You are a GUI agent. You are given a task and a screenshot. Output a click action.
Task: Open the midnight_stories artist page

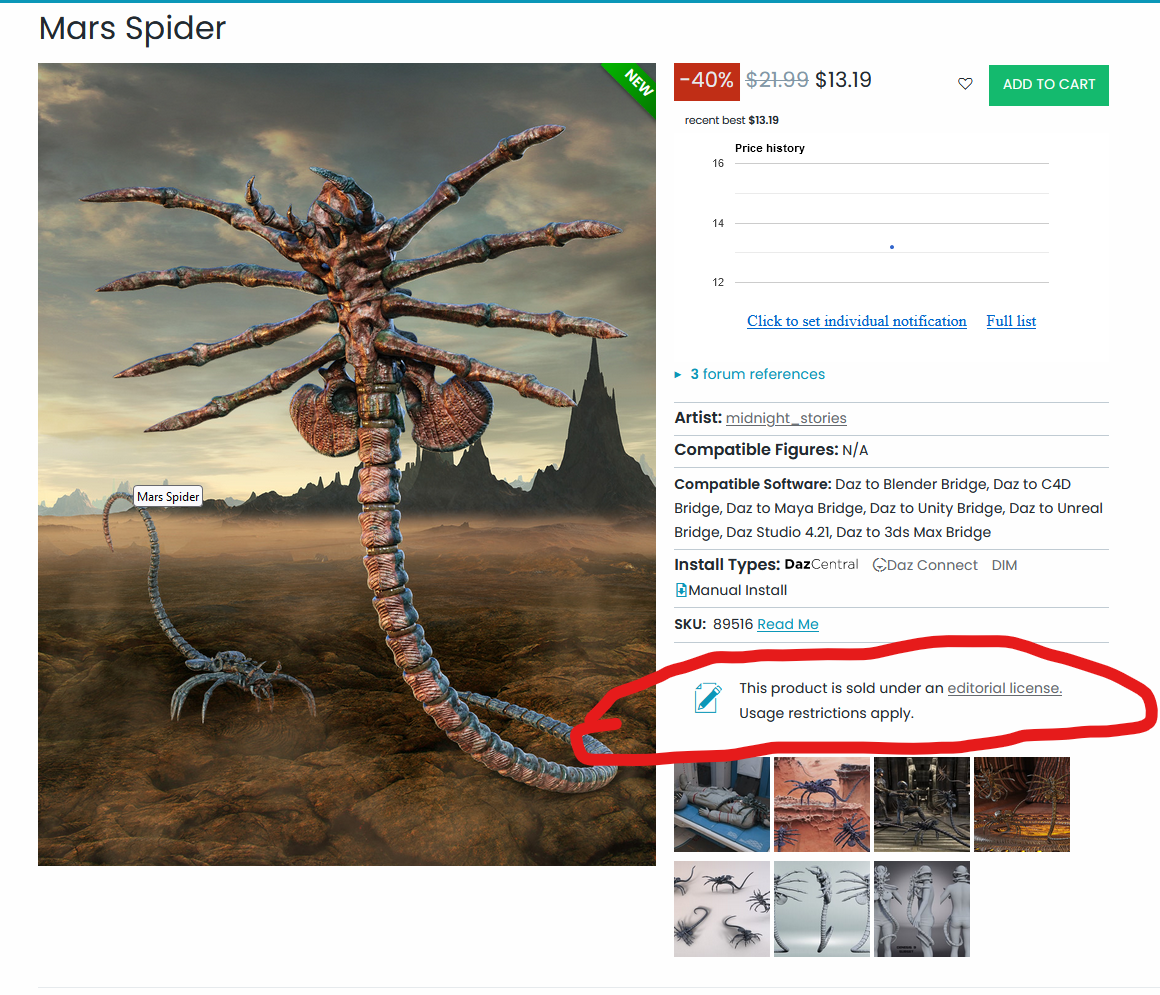click(786, 418)
